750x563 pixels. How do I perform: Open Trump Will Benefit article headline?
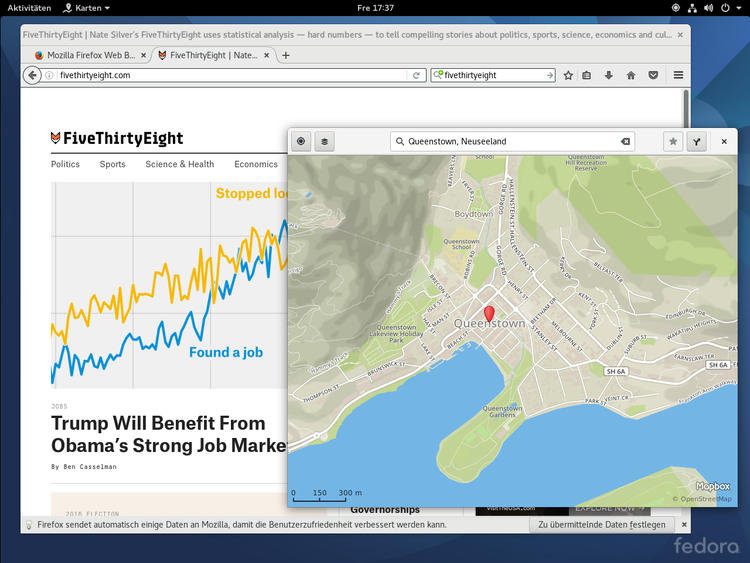169,434
